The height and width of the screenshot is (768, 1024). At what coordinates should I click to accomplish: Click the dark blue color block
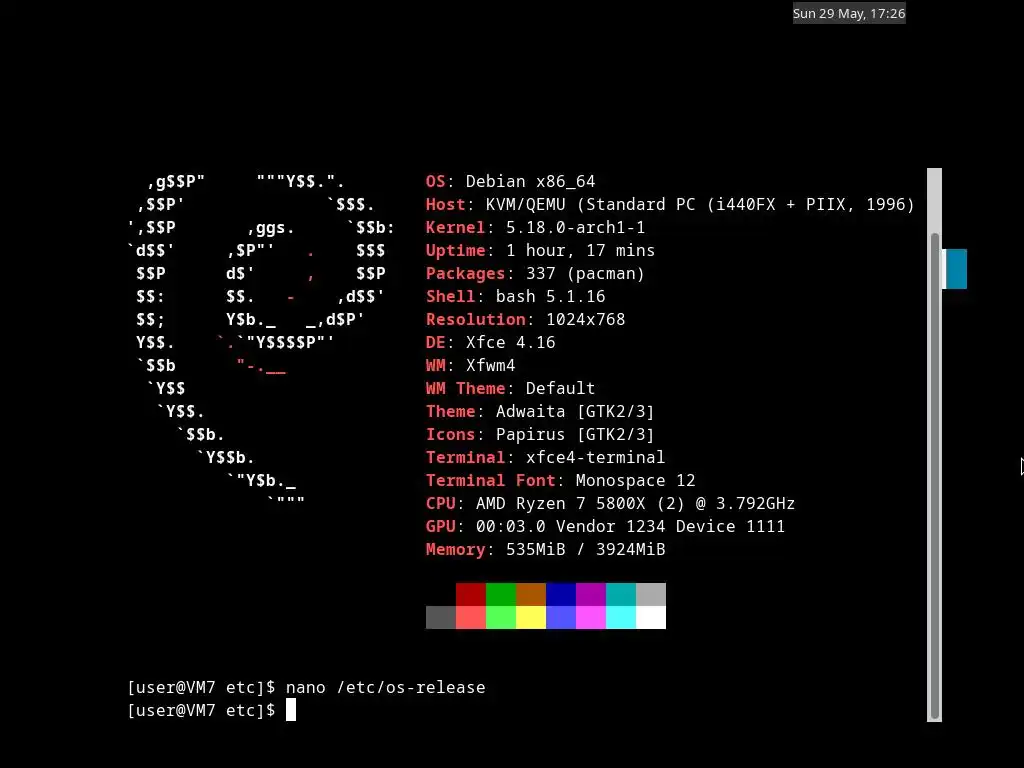click(561, 594)
